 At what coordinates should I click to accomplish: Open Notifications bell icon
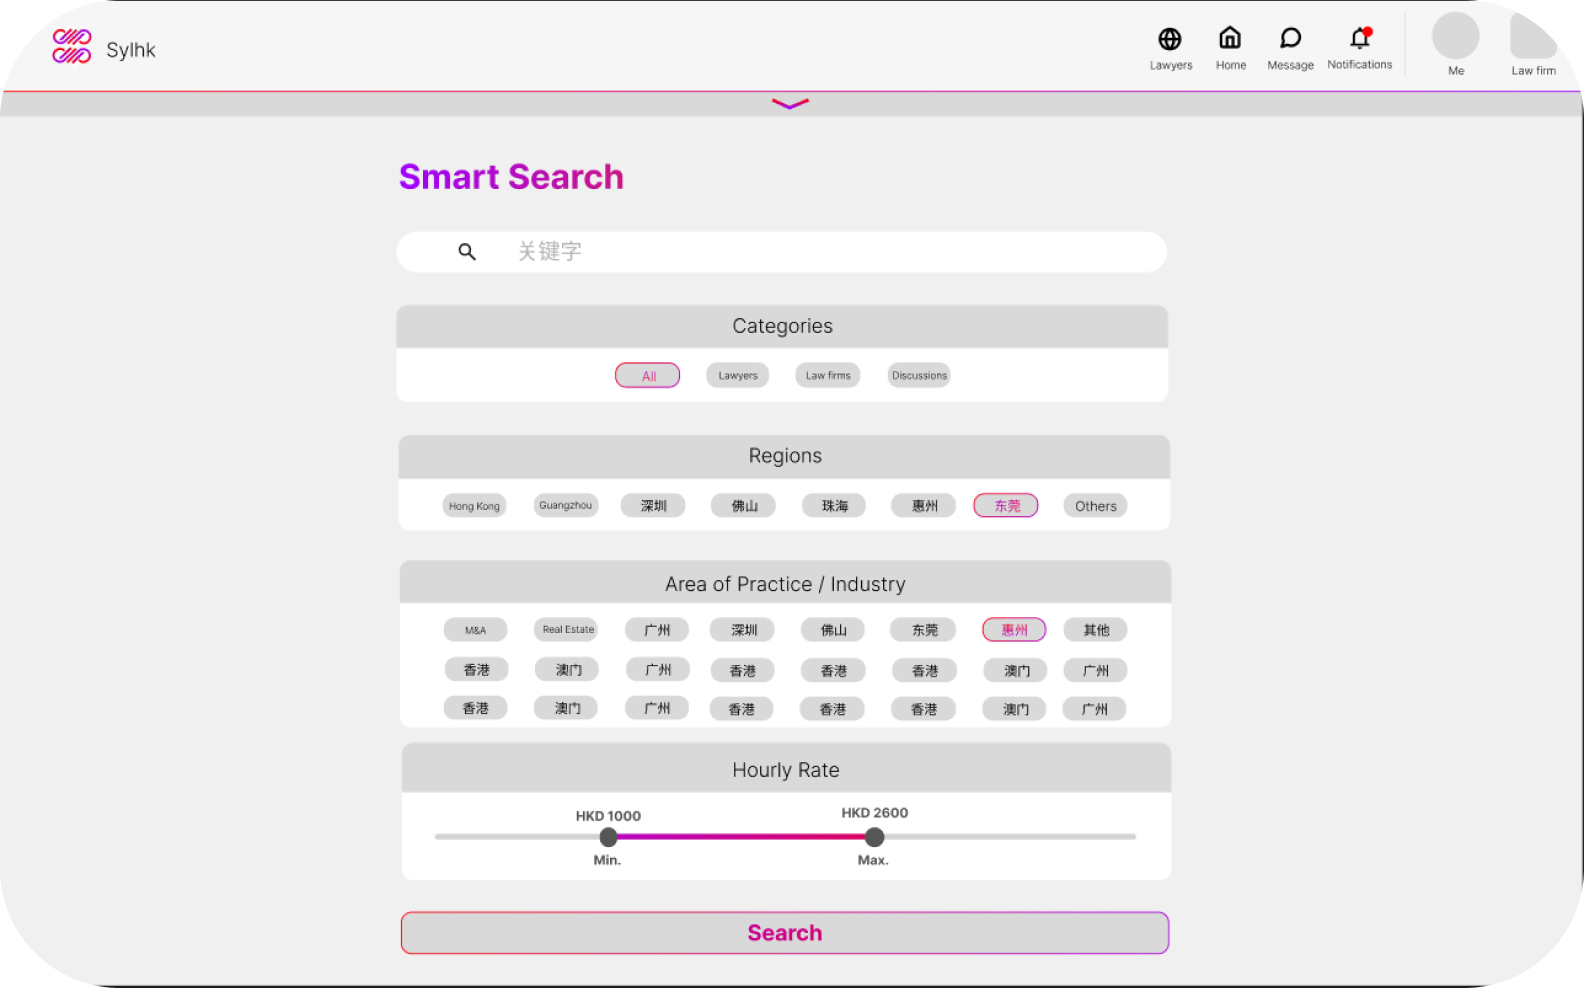coord(1359,38)
